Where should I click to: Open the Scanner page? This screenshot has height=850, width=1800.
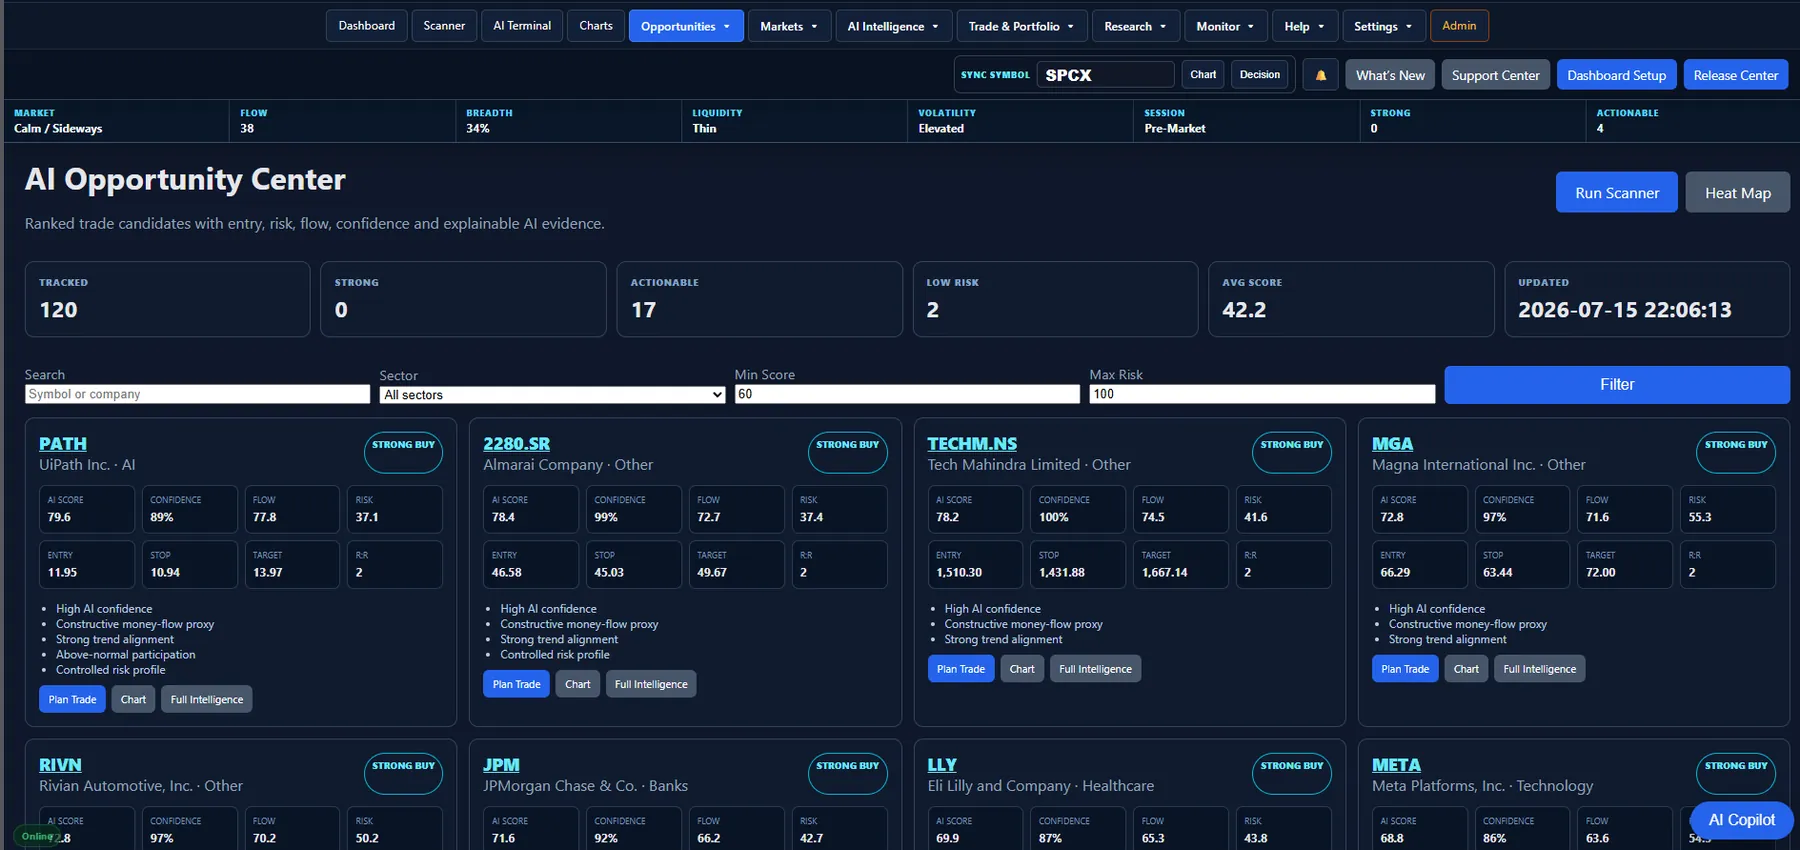444,26
